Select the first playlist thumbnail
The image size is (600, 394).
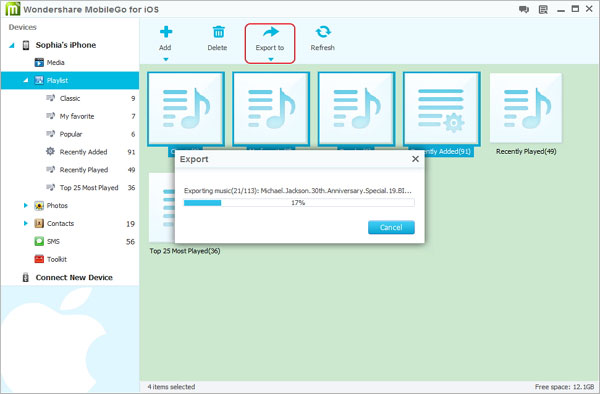[186, 109]
